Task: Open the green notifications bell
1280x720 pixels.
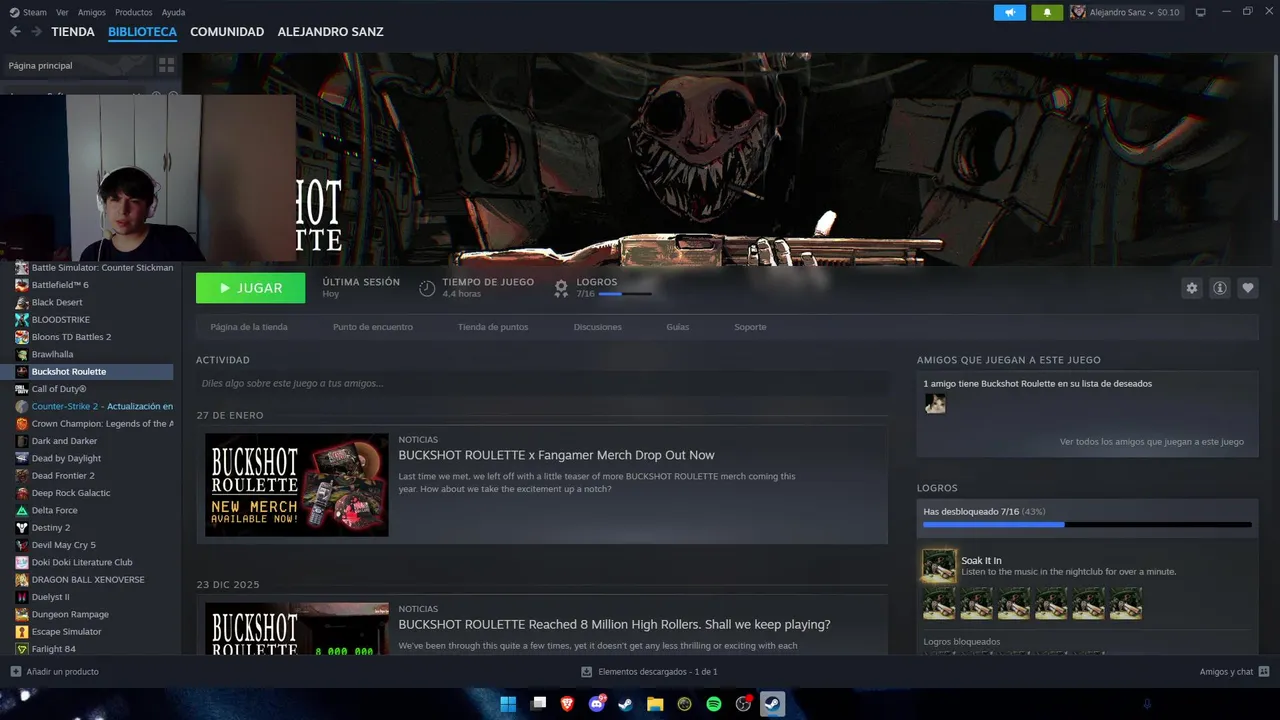Action: [x=1047, y=12]
